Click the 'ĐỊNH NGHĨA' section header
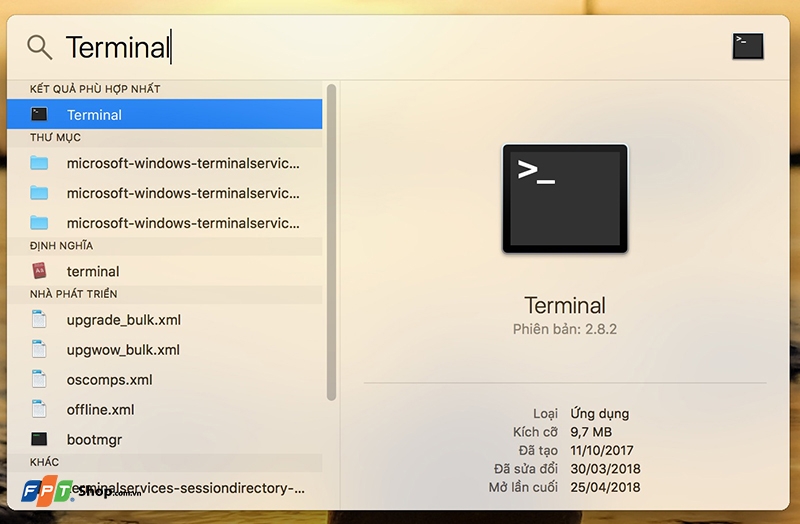The height and width of the screenshot is (524, 800). point(61,245)
